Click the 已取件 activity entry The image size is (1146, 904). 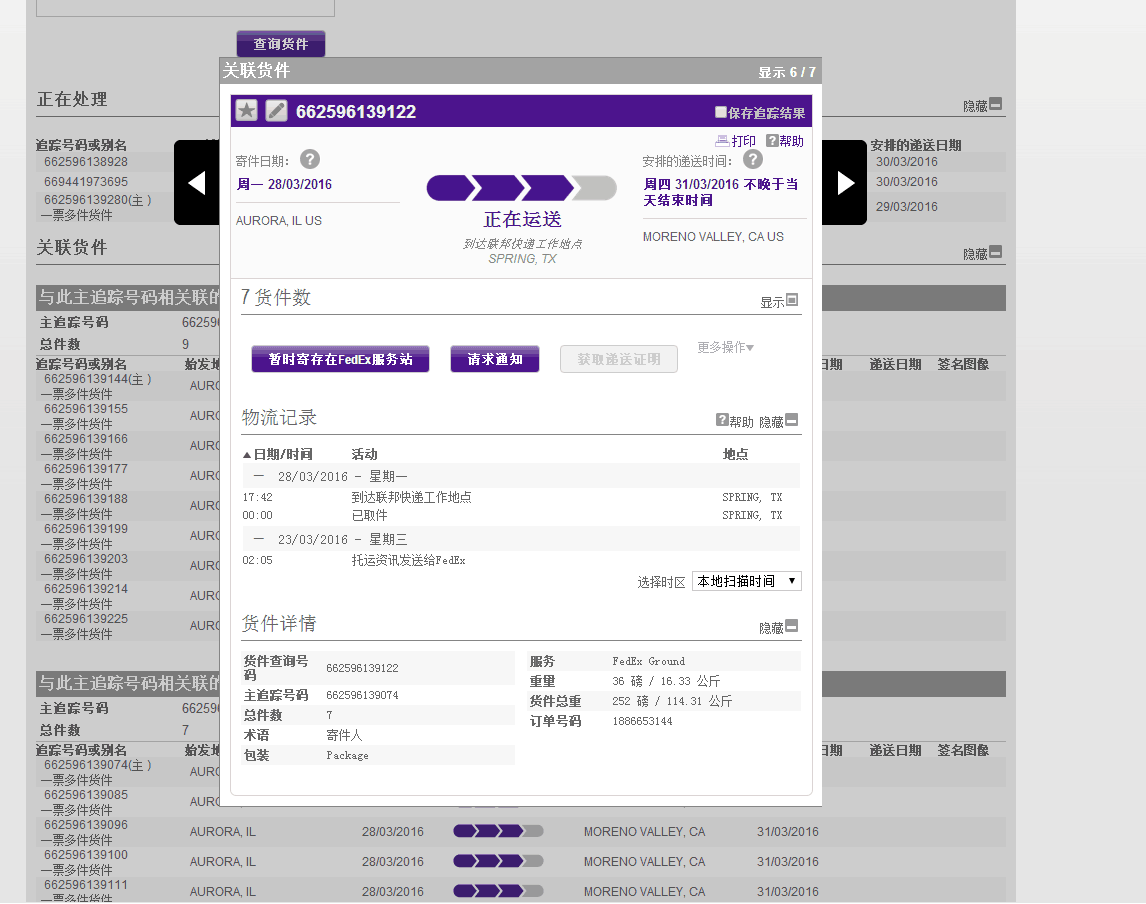click(x=369, y=515)
